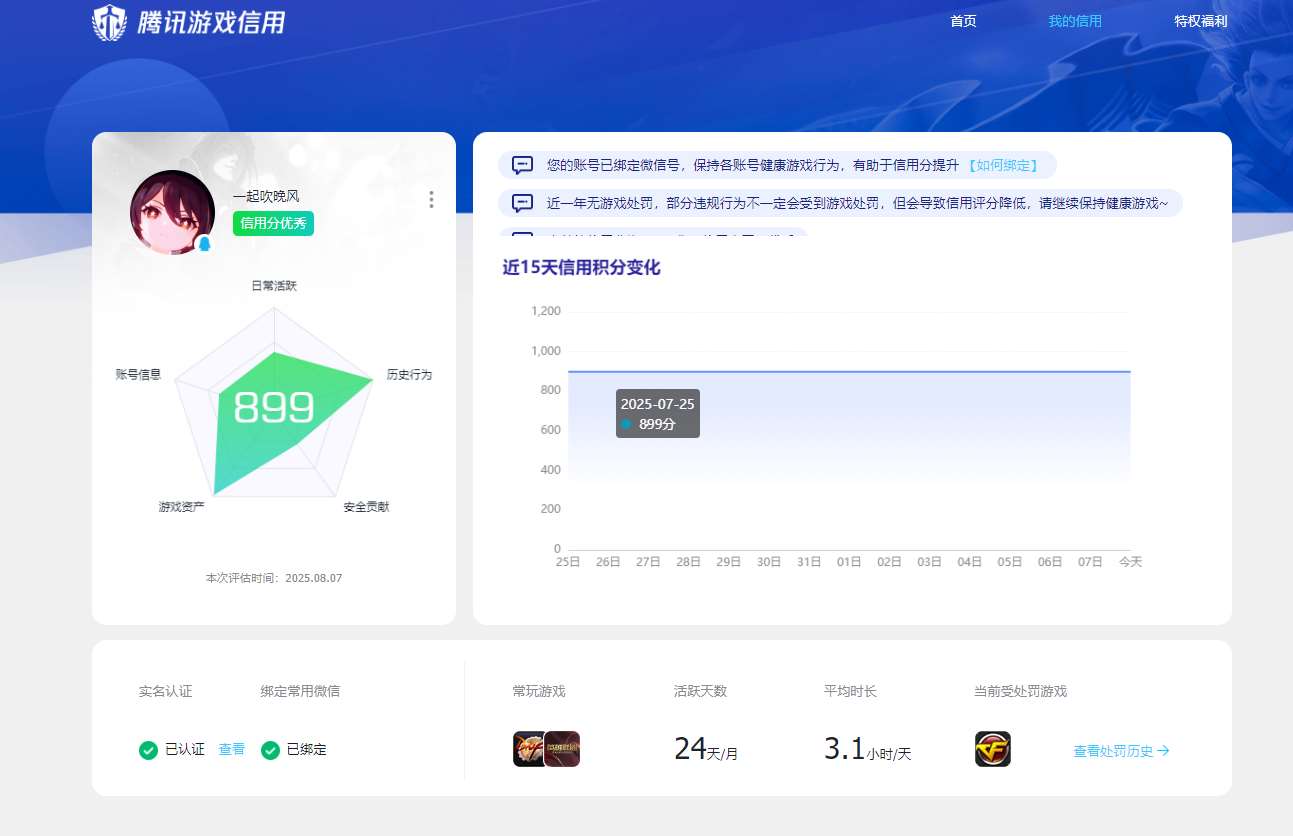This screenshot has width=1293, height=836.
Task: Go to the 首页 navigation tab
Action: pos(963,21)
